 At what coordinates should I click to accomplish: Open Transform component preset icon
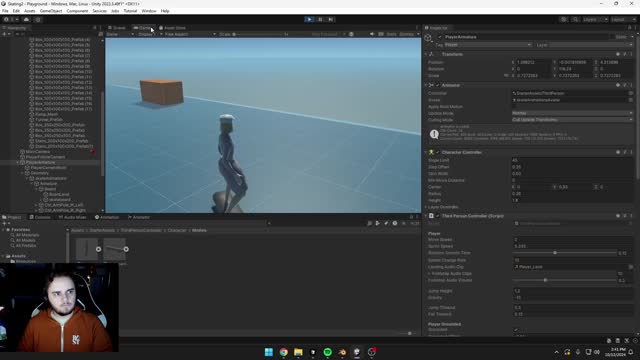624,54
